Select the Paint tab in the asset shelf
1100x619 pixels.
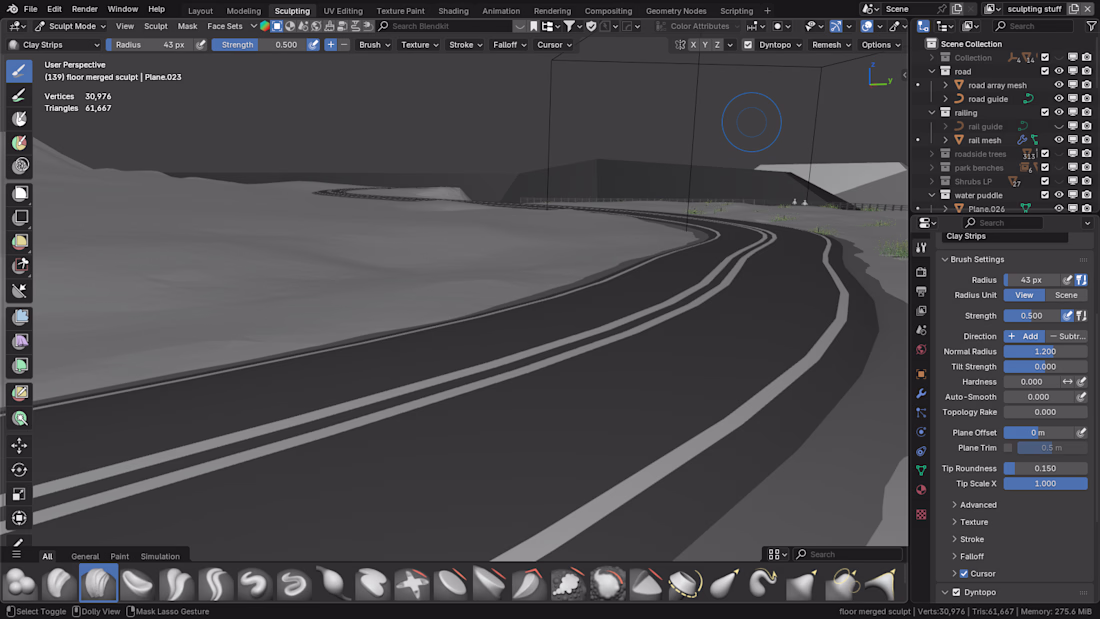119,557
